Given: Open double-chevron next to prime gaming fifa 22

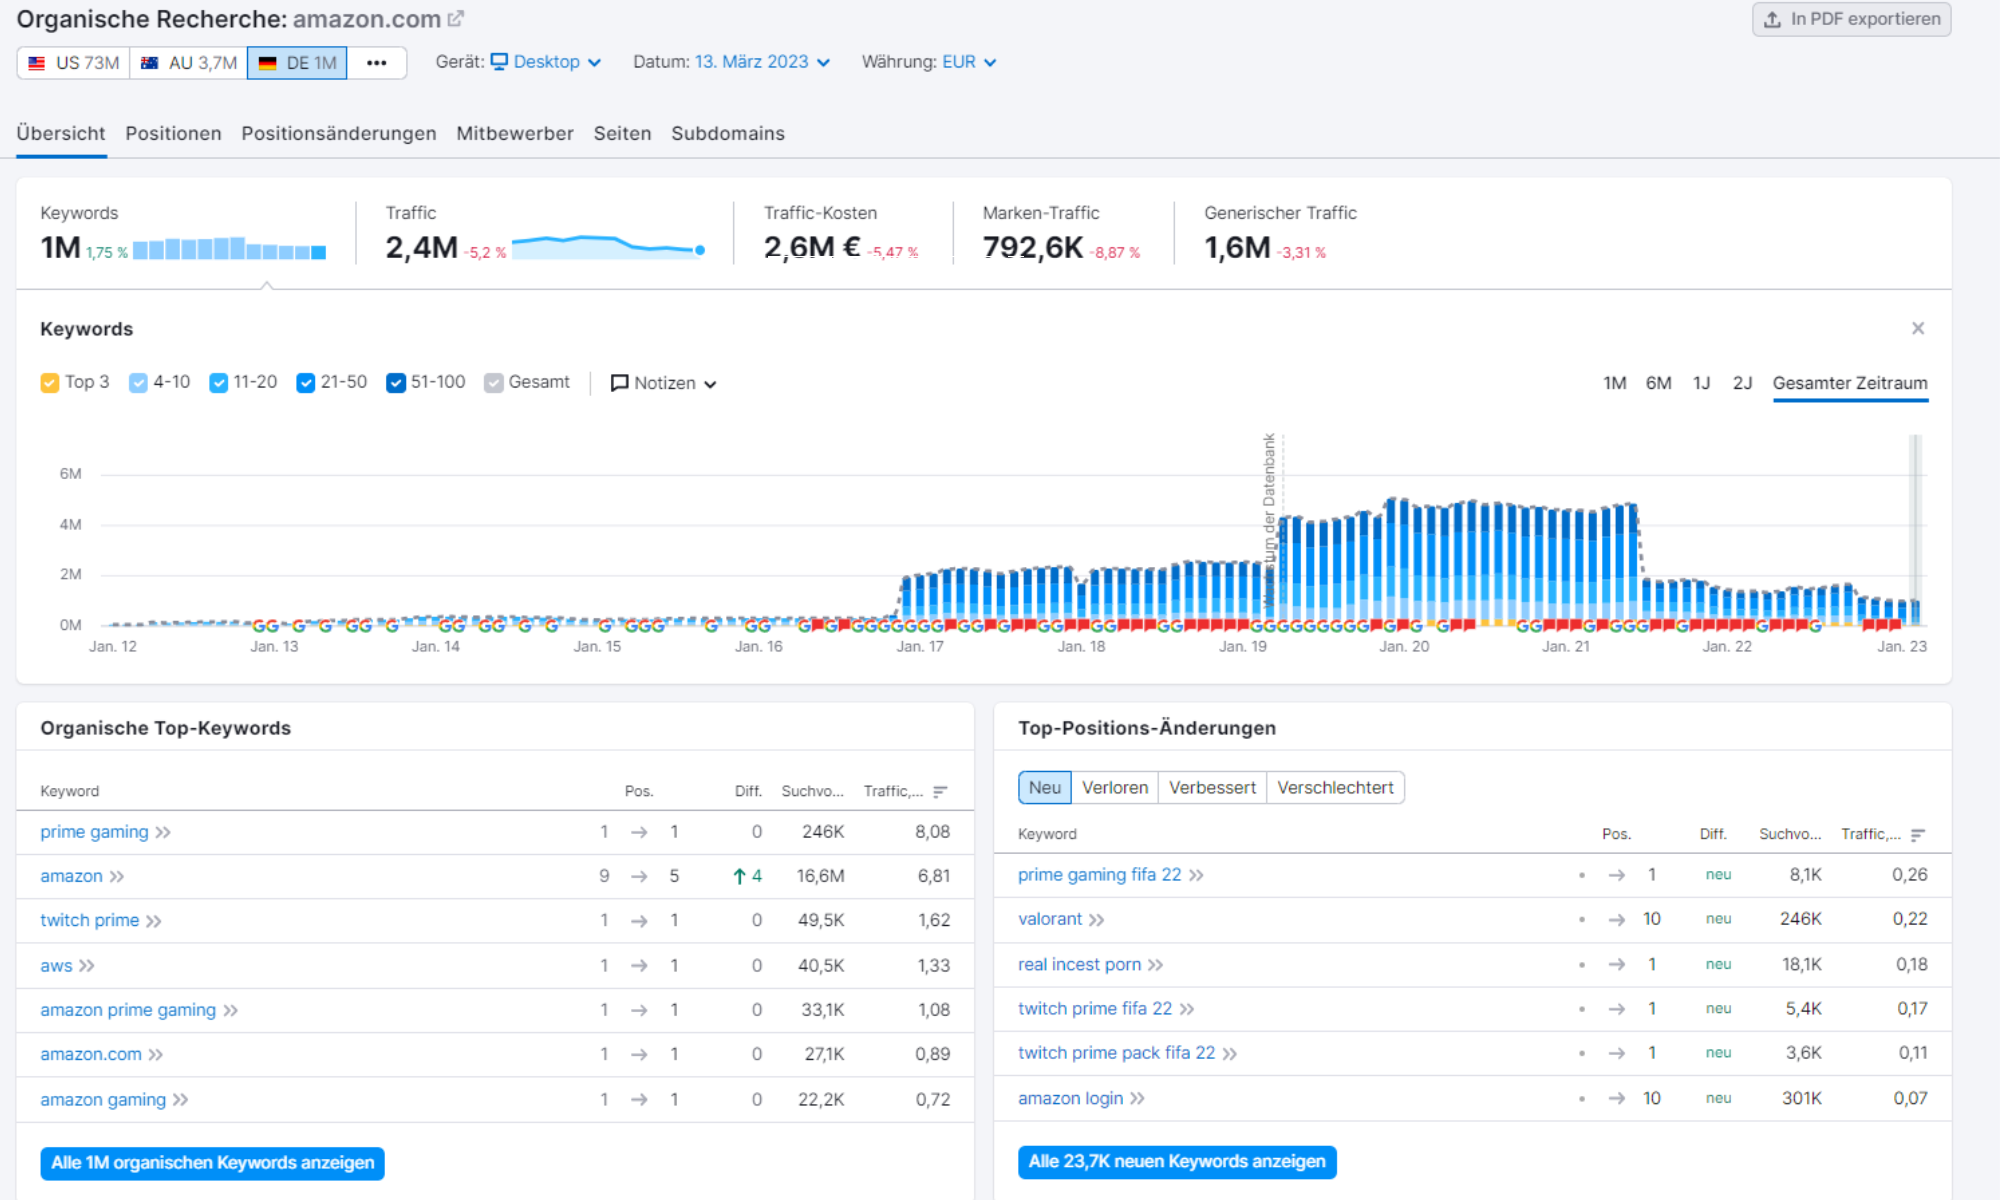Looking at the screenshot, I should pyautogui.click(x=1196, y=876).
